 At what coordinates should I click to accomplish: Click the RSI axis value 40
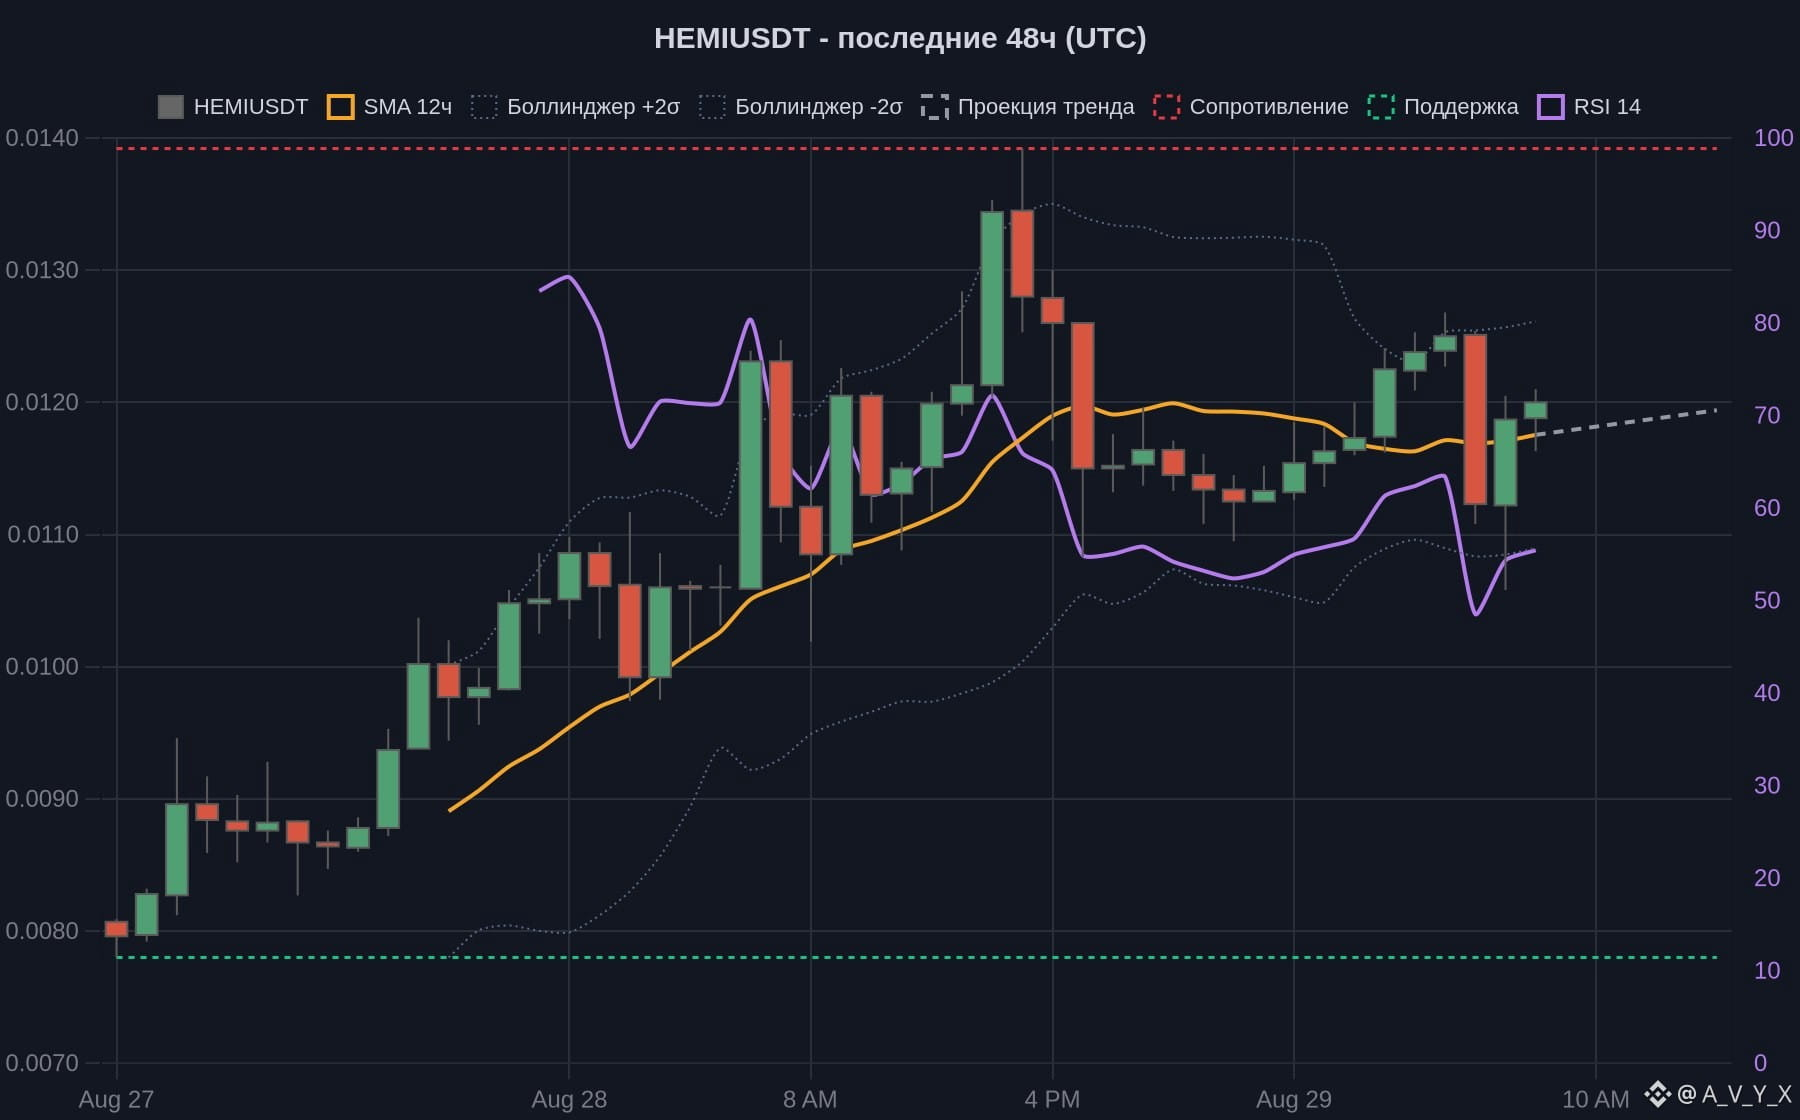pyautogui.click(x=1767, y=693)
